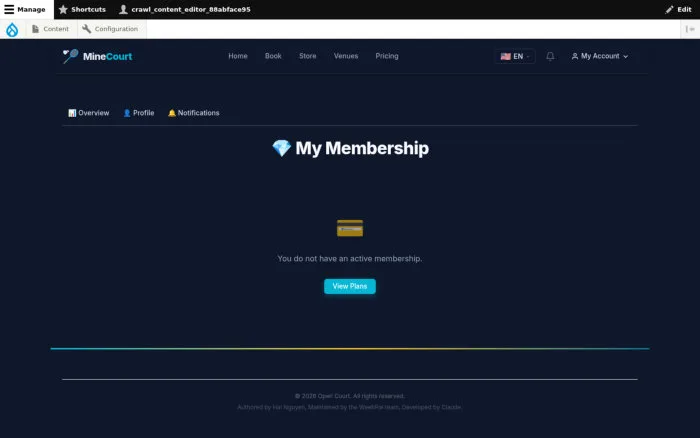Open the crawl_content_editor_88abface95 user menu
This screenshot has width=700, height=438.
(185, 9)
